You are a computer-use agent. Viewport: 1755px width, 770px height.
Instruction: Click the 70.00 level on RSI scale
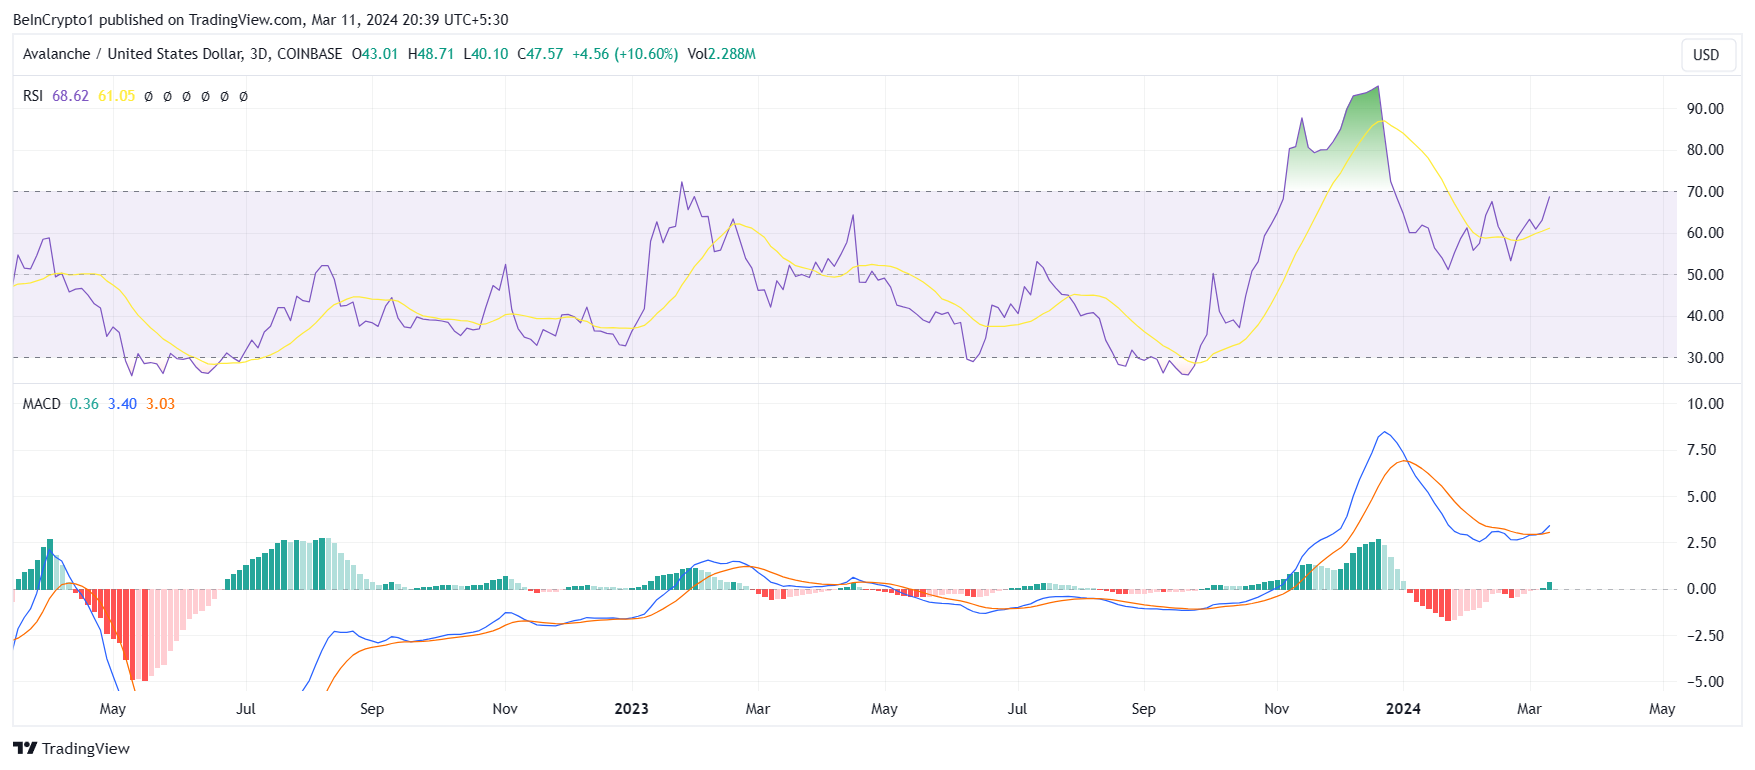tap(1705, 192)
